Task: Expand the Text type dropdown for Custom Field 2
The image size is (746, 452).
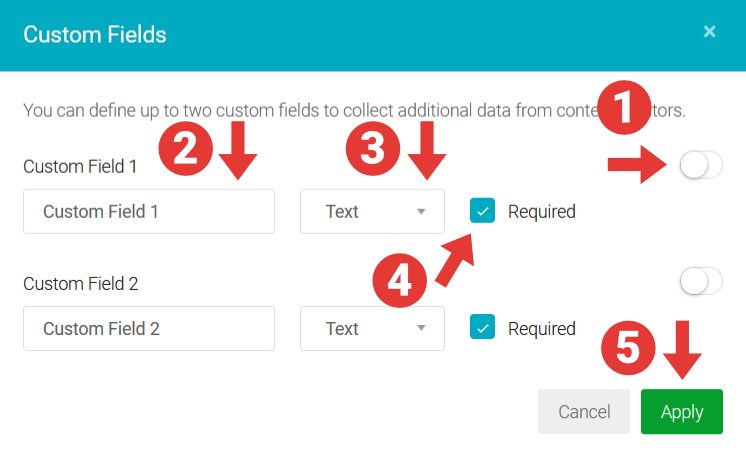Action: (372, 329)
